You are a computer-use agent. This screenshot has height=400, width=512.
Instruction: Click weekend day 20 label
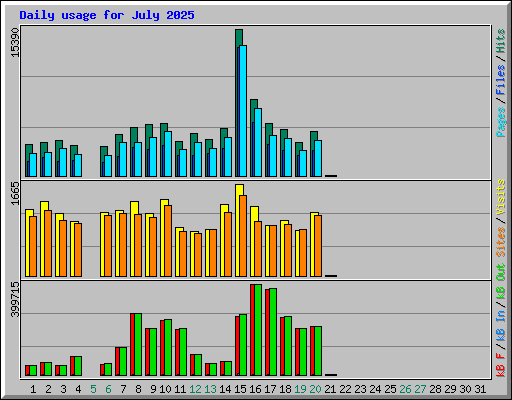coord(315,389)
